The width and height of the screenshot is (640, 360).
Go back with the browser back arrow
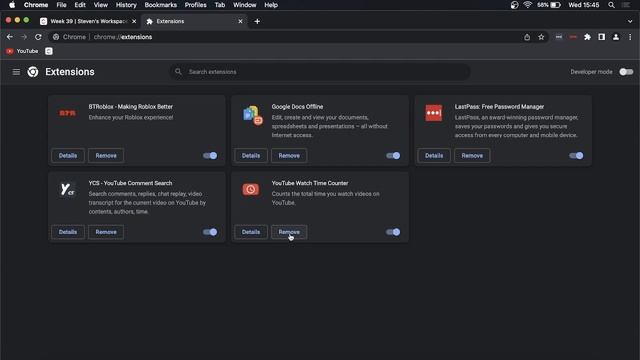click(x=10, y=37)
